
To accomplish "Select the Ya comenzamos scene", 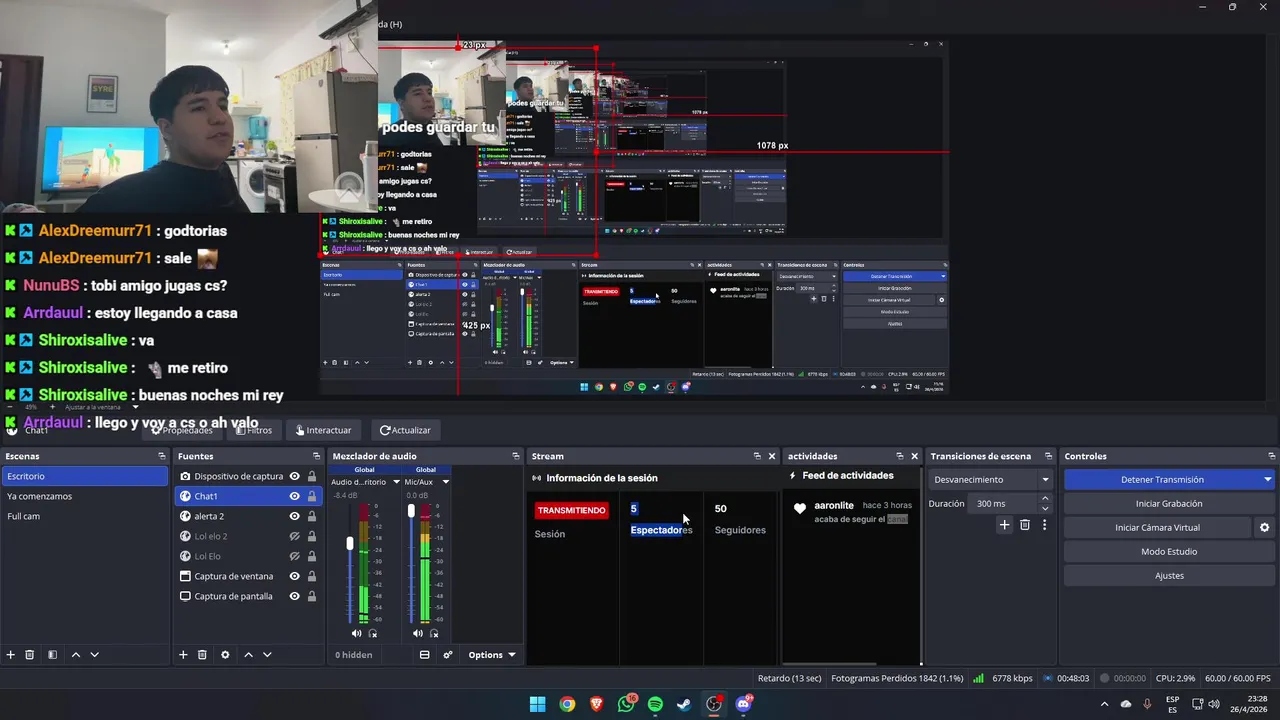I will (x=84, y=496).
